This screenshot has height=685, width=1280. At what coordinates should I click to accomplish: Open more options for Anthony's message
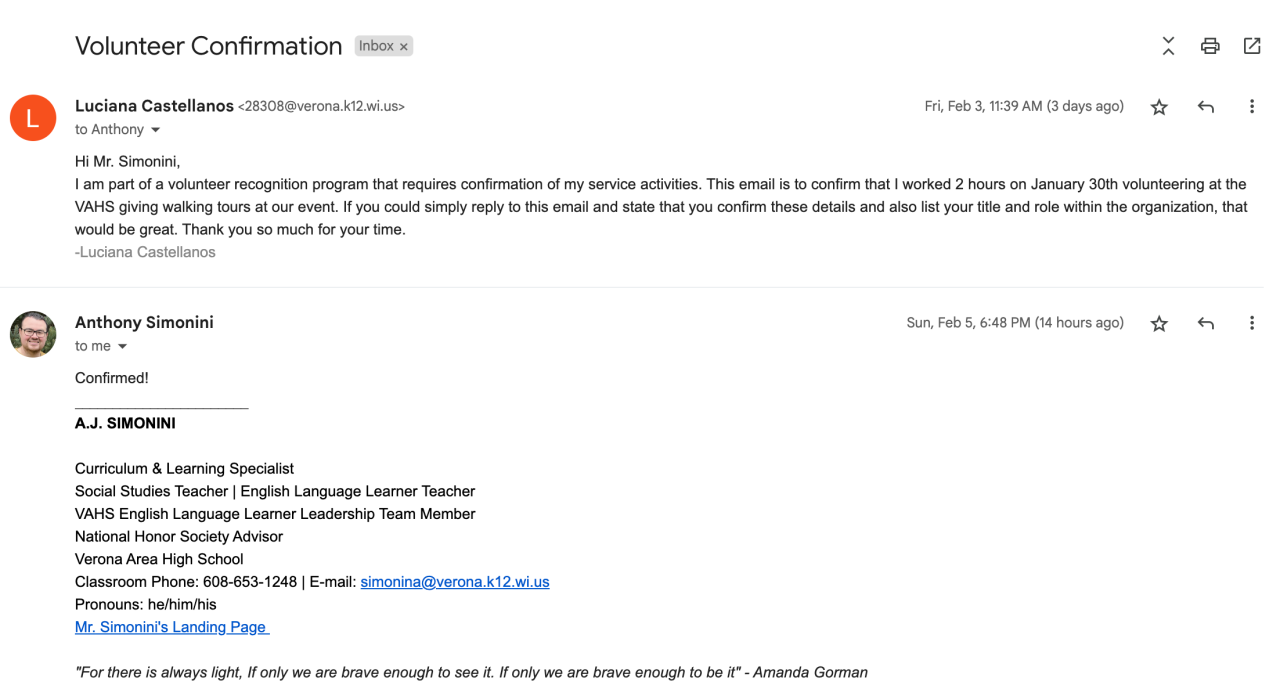point(1251,324)
